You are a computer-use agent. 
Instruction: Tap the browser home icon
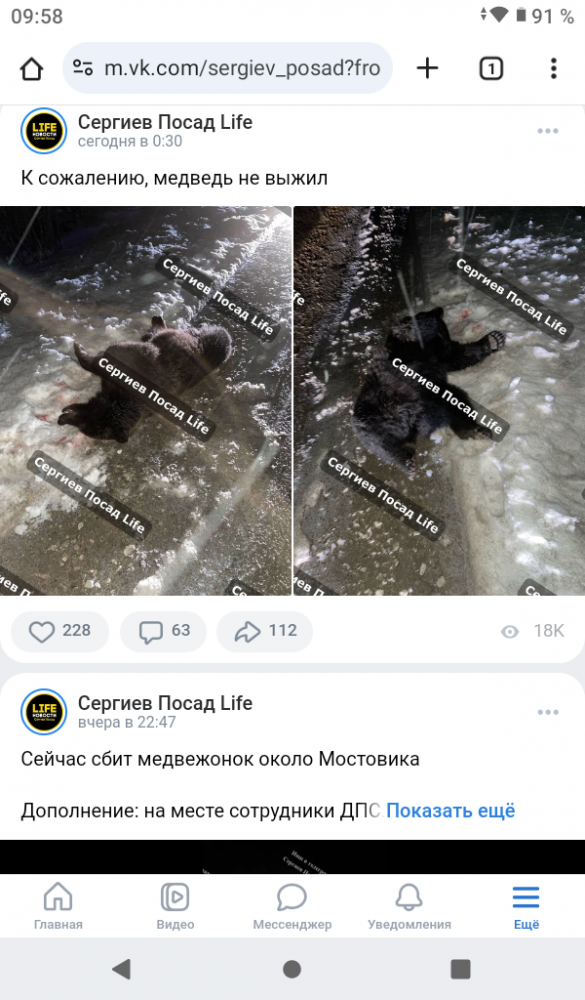pos(31,68)
